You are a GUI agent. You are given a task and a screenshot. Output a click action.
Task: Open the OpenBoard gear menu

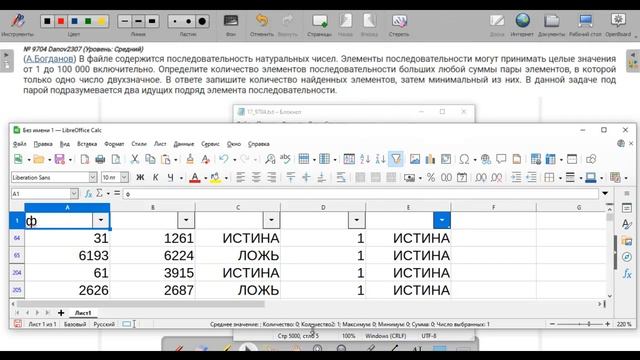pyautogui.click(x=618, y=20)
